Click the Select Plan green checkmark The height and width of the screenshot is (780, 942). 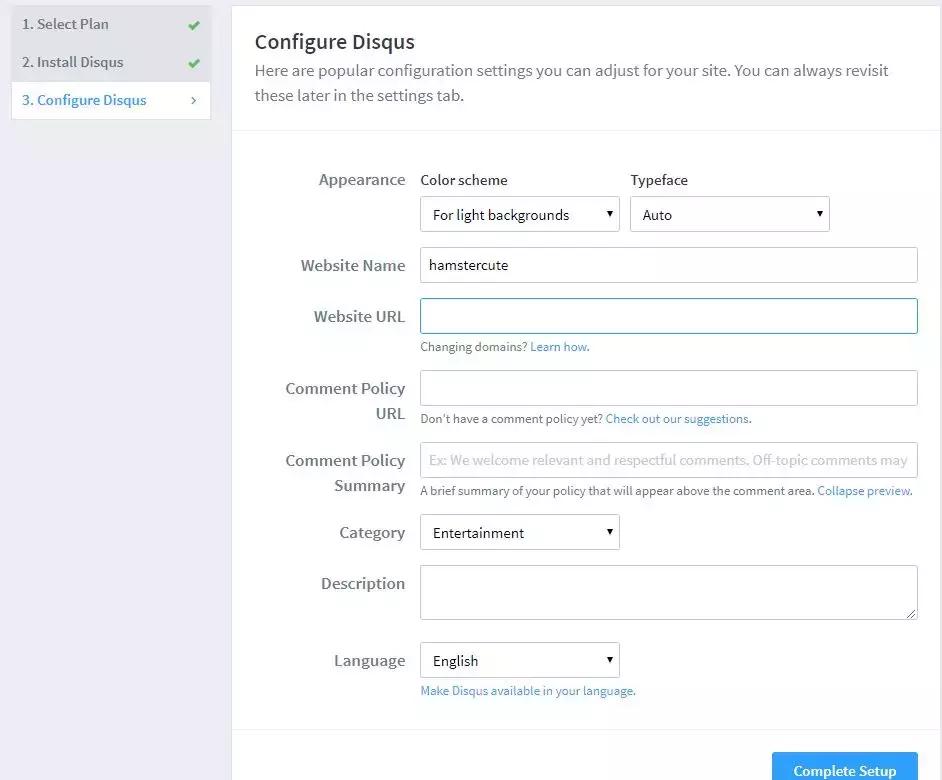[194, 25]
